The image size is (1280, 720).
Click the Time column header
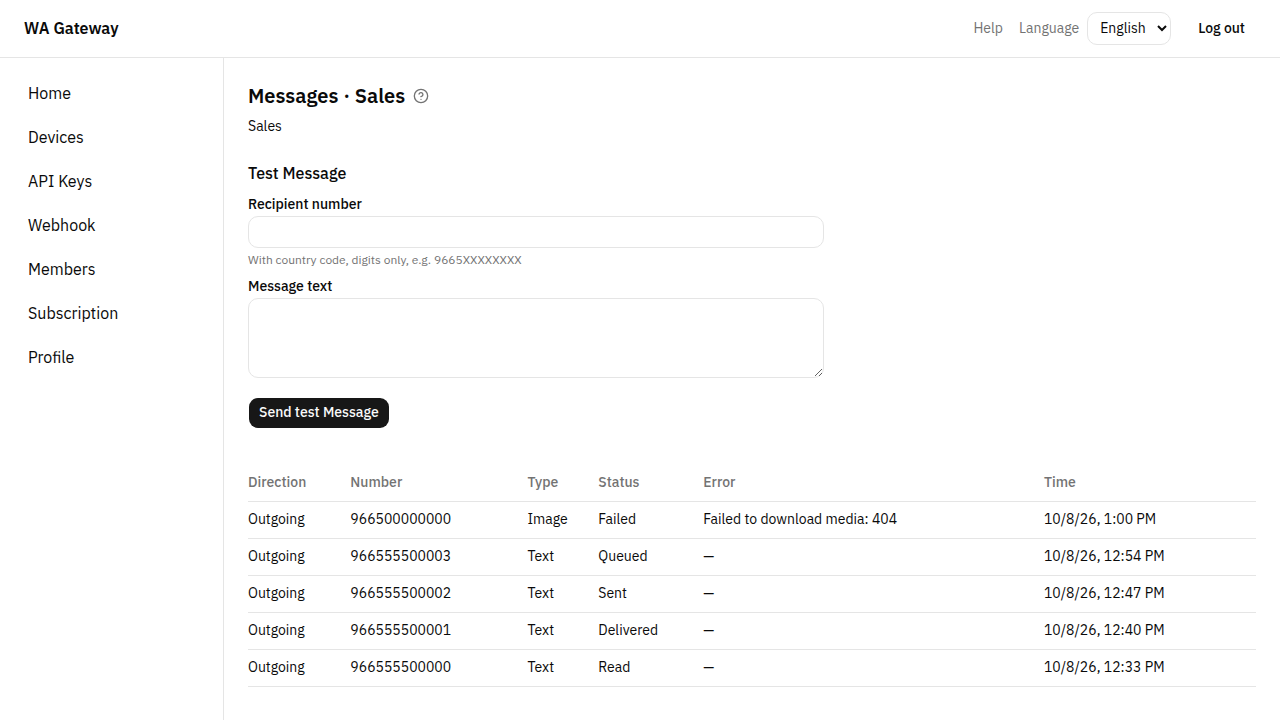coord(1060,482)
